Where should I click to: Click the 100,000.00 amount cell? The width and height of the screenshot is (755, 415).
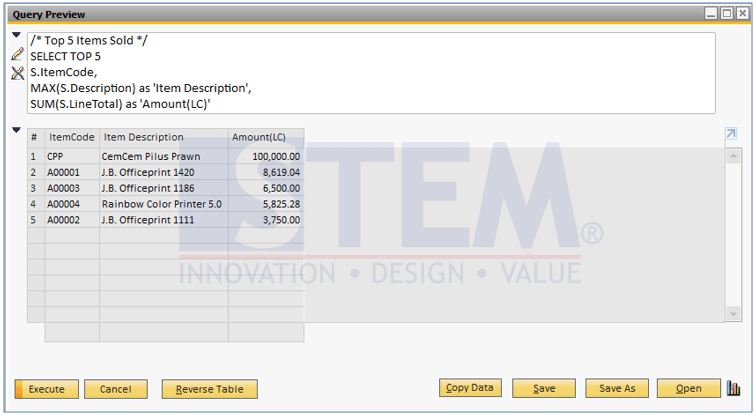pos(266,156)
